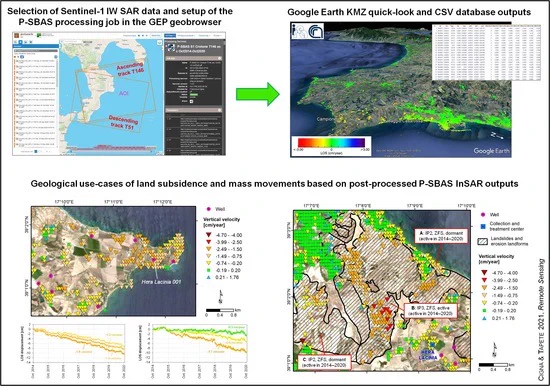The width and height of the screenshot is (550, 386).
Task: Click the left legend -4.70 to -4.00 triangle
Action: (x=208, y=235)
